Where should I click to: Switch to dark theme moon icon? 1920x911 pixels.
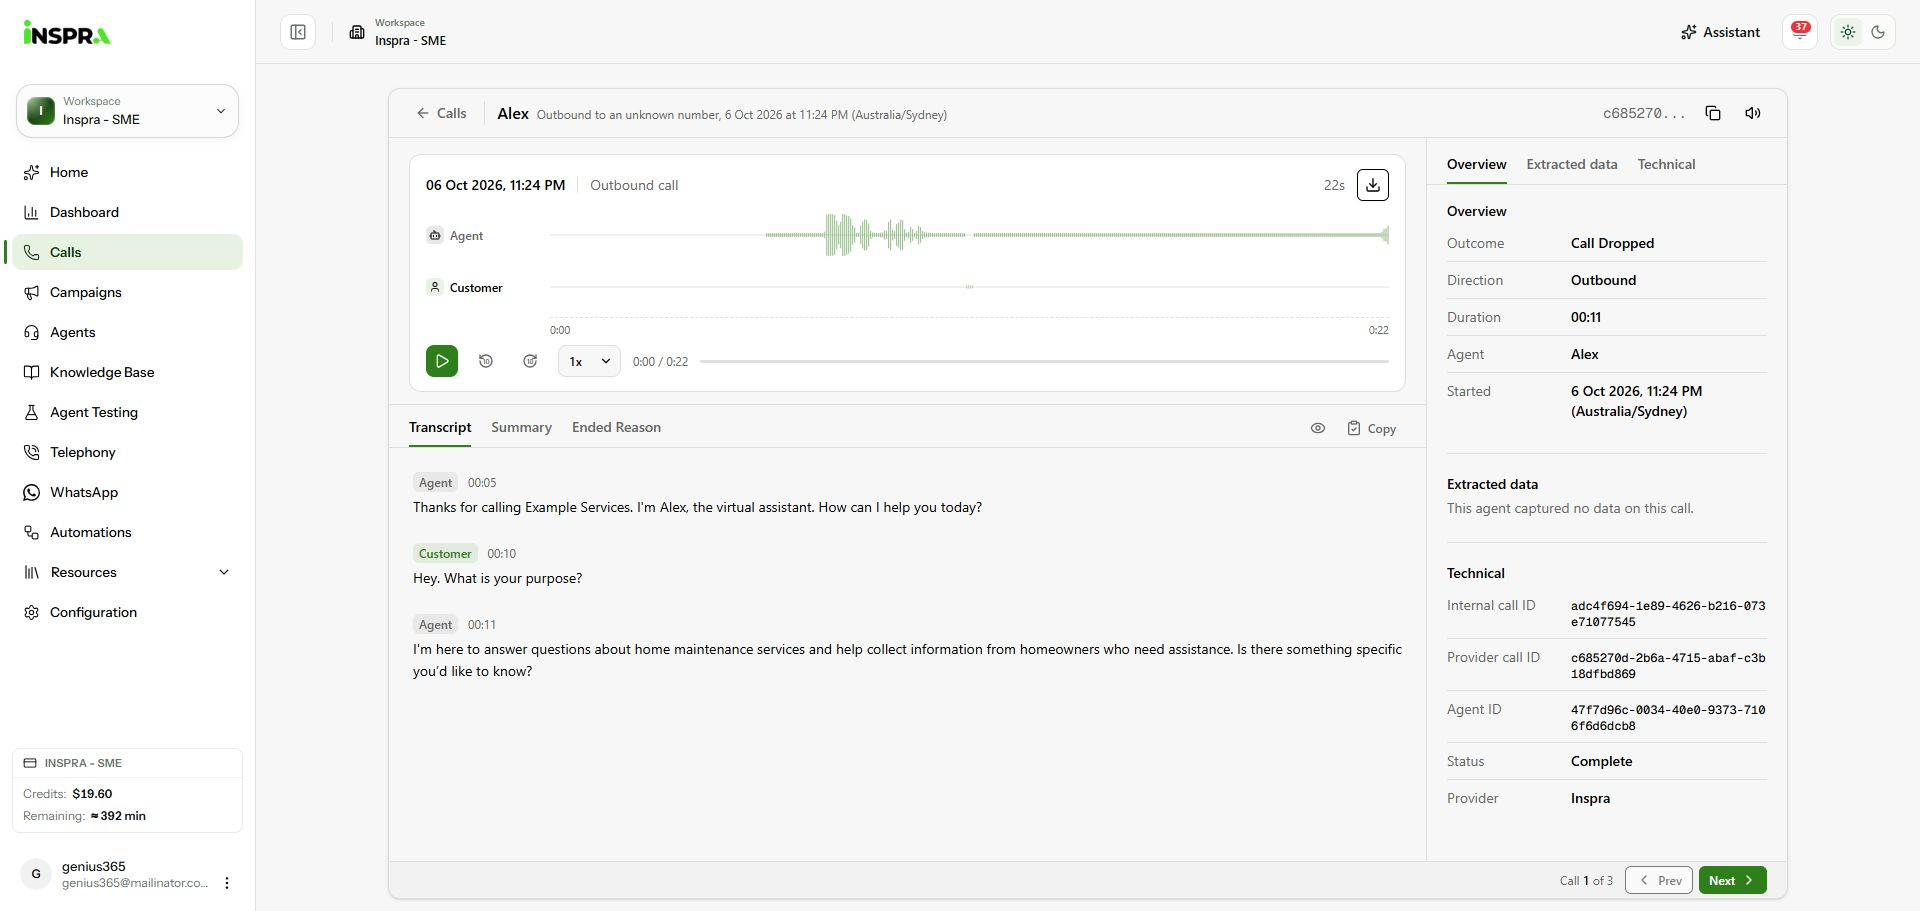[1878, 32]
